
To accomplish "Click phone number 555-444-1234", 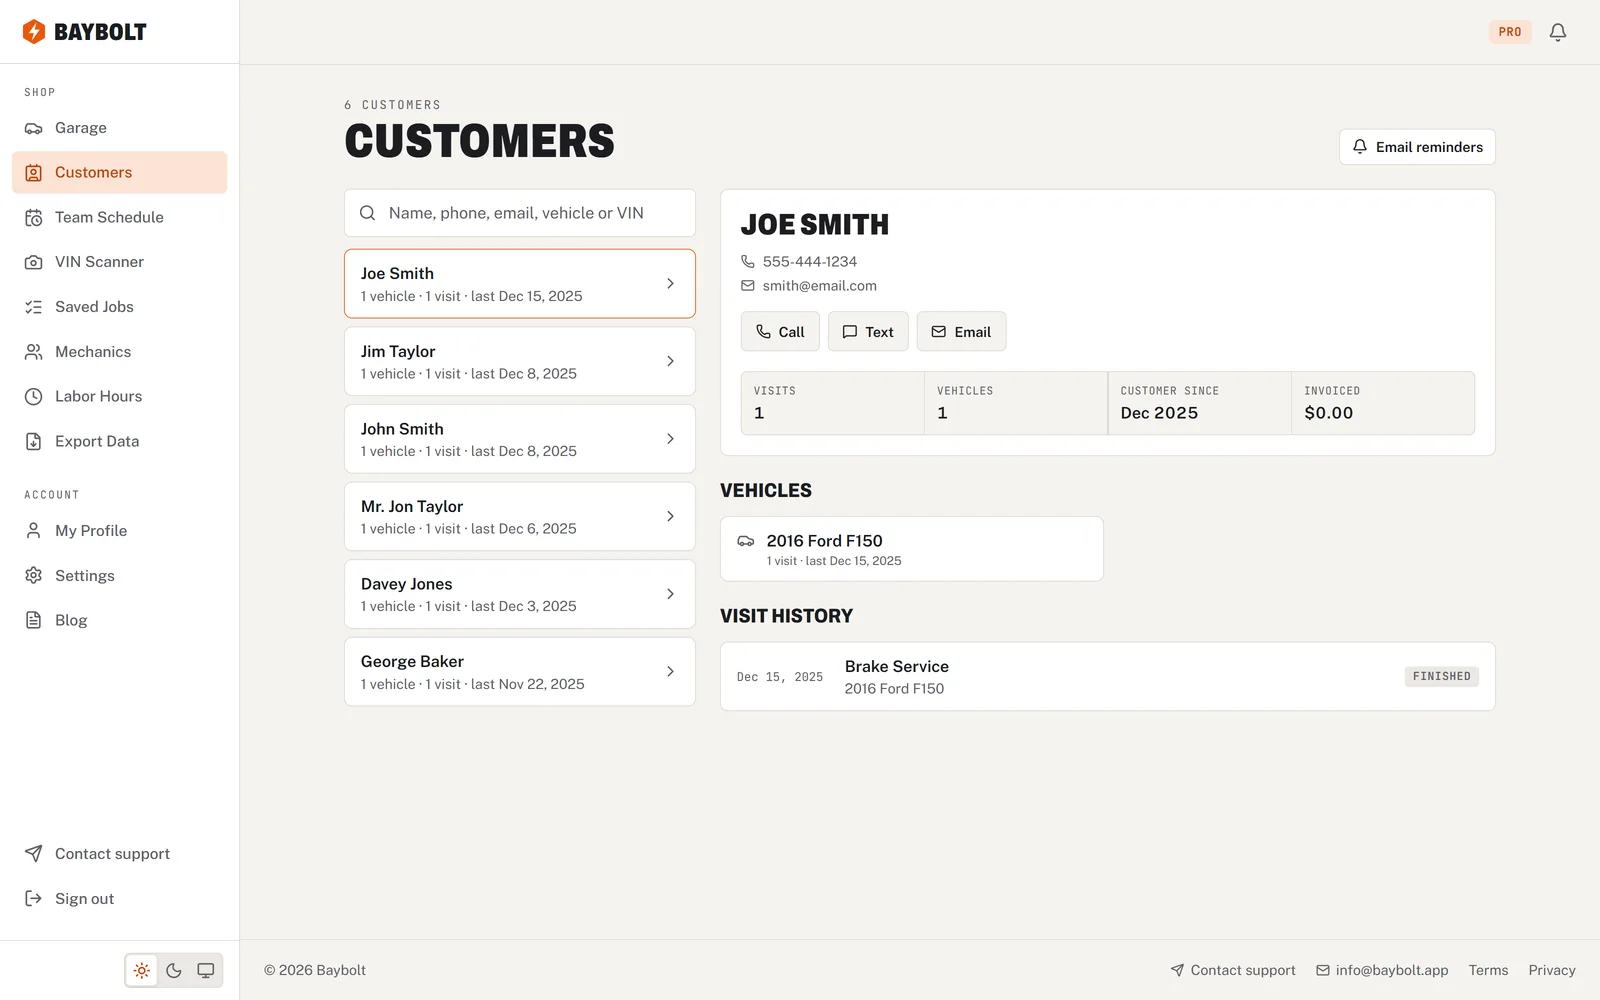I will click(810, 261).
